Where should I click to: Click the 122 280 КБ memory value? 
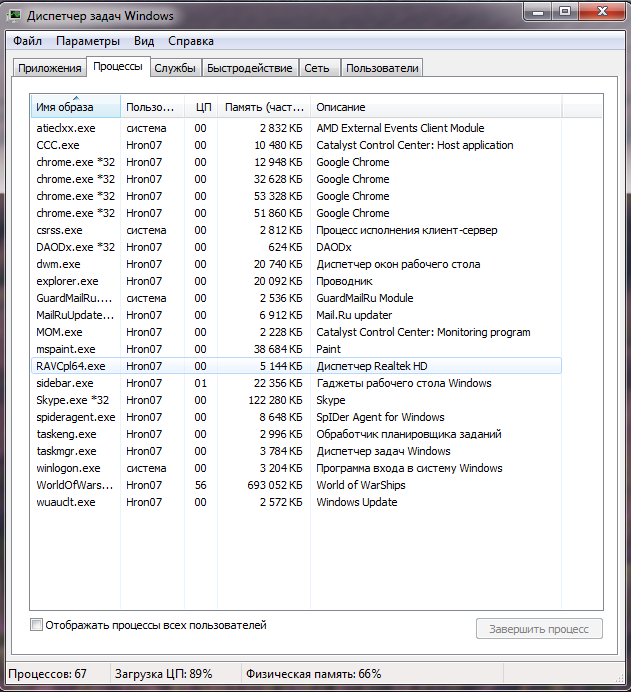[275, 400]
